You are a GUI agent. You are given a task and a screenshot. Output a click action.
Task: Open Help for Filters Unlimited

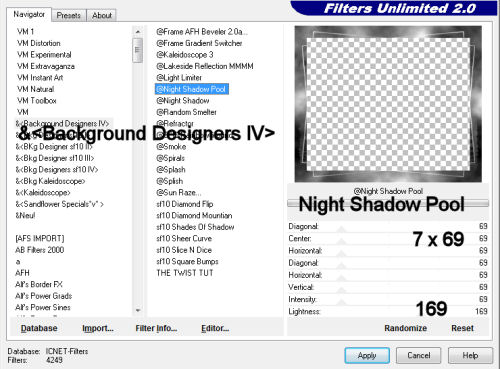470,355
